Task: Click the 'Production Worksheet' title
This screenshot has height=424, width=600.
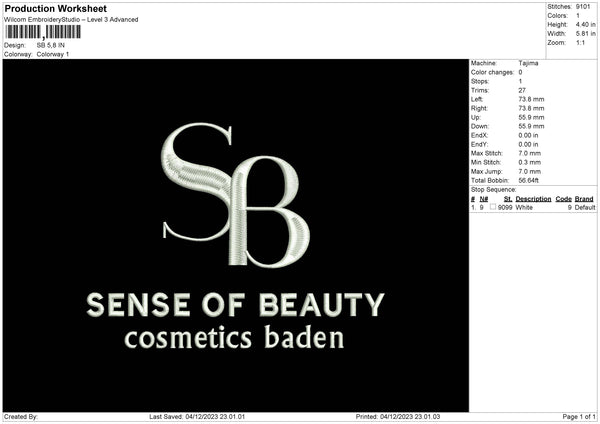Action: tap(56, 8)
